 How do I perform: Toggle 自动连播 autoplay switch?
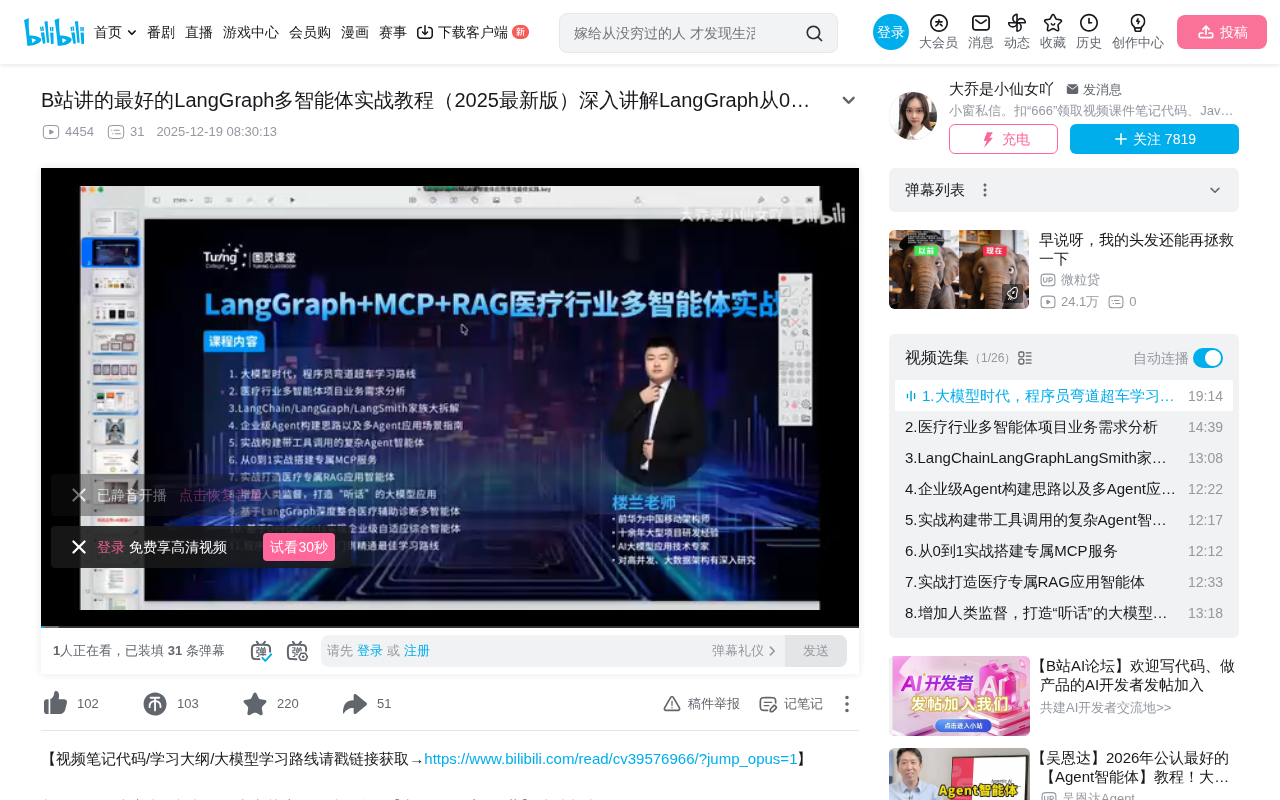(x=1208, y=358)
